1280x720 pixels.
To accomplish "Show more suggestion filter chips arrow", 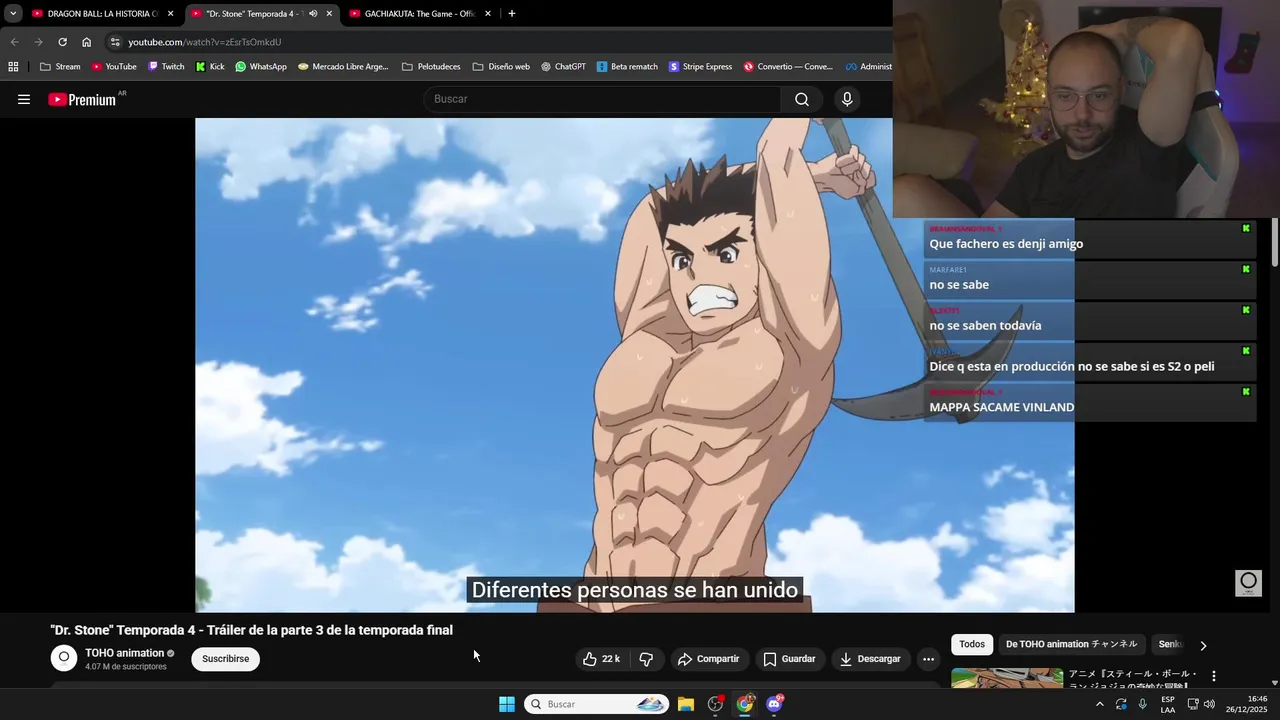I will coord(1203,645).
